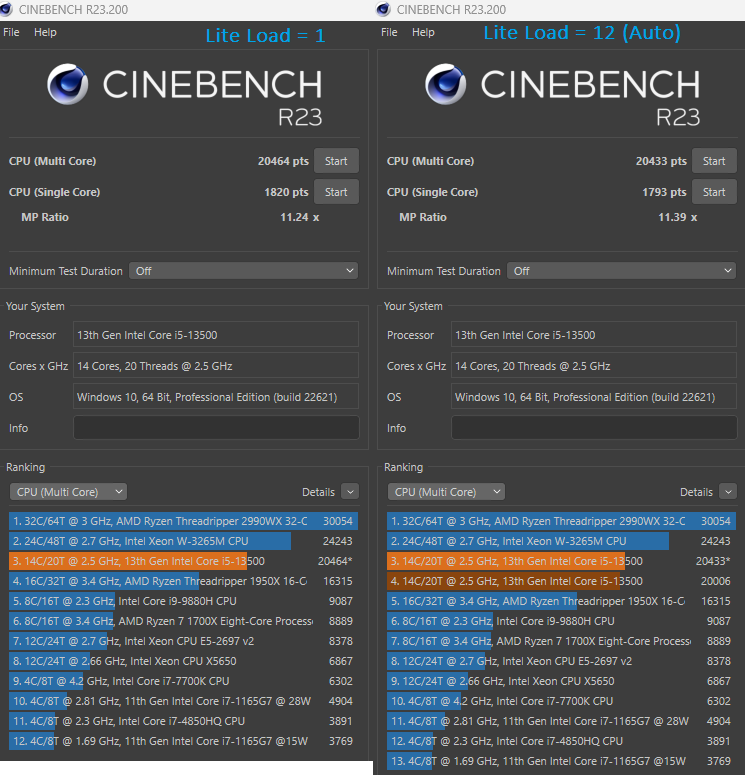The height and width of the screenshot is (775, 745).
Task: Select Ryzen 7 1700X ranking row, right window
Action: coord(562,641)
